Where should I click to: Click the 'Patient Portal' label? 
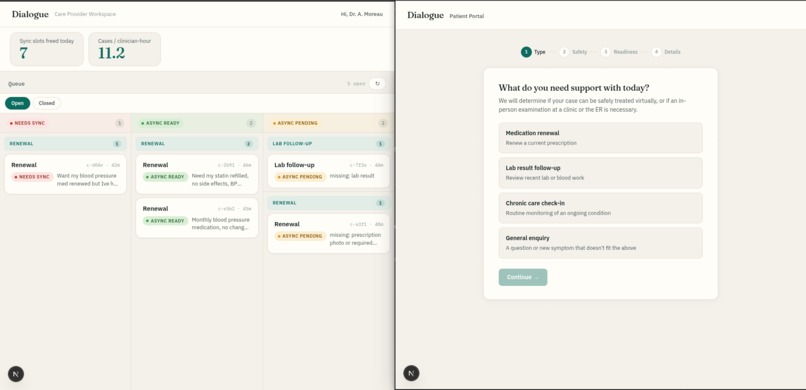point(467,16)
